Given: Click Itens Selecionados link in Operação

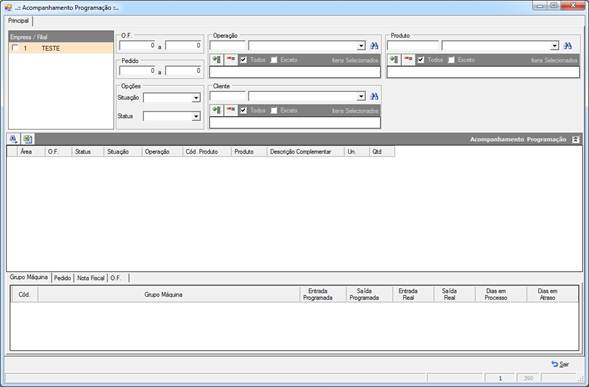Looking at the screenshot, I should click(355, 60).
